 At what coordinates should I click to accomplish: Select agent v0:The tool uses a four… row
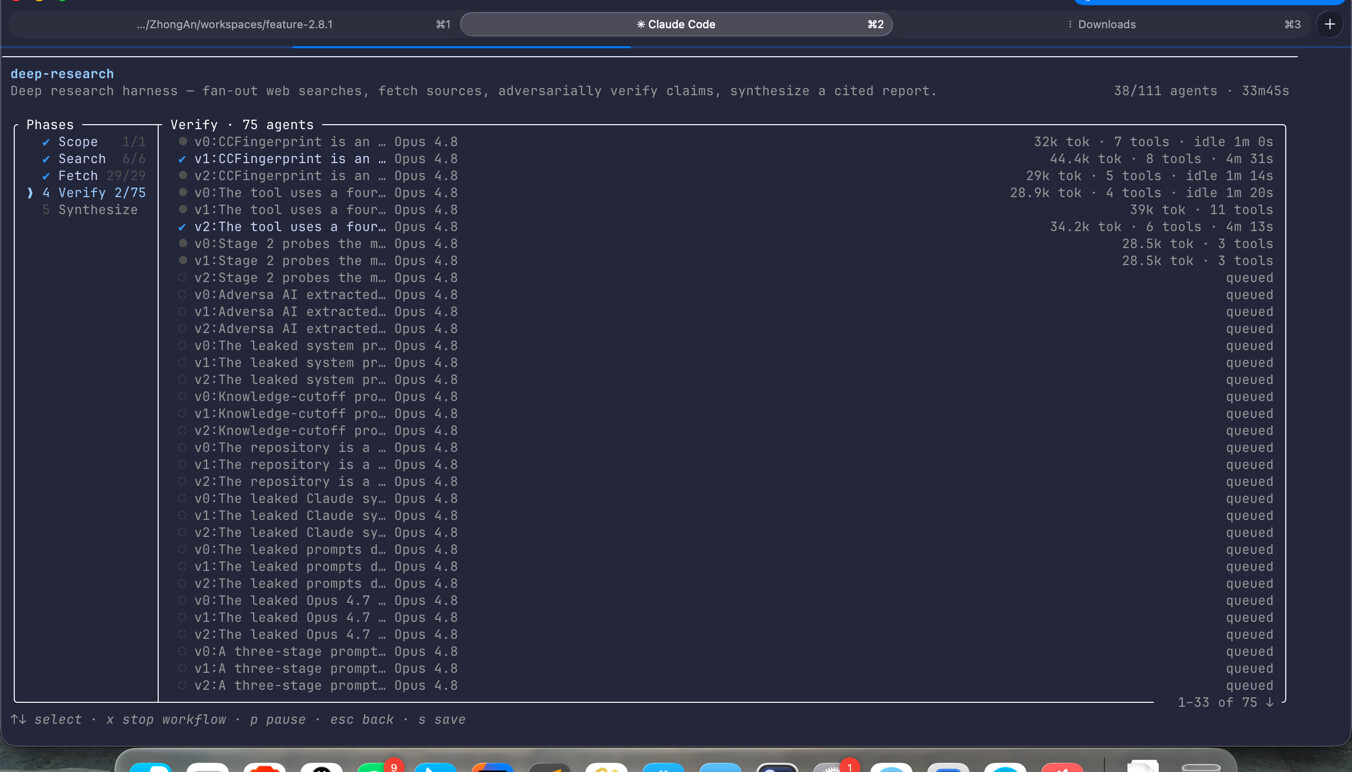(725, 193)
